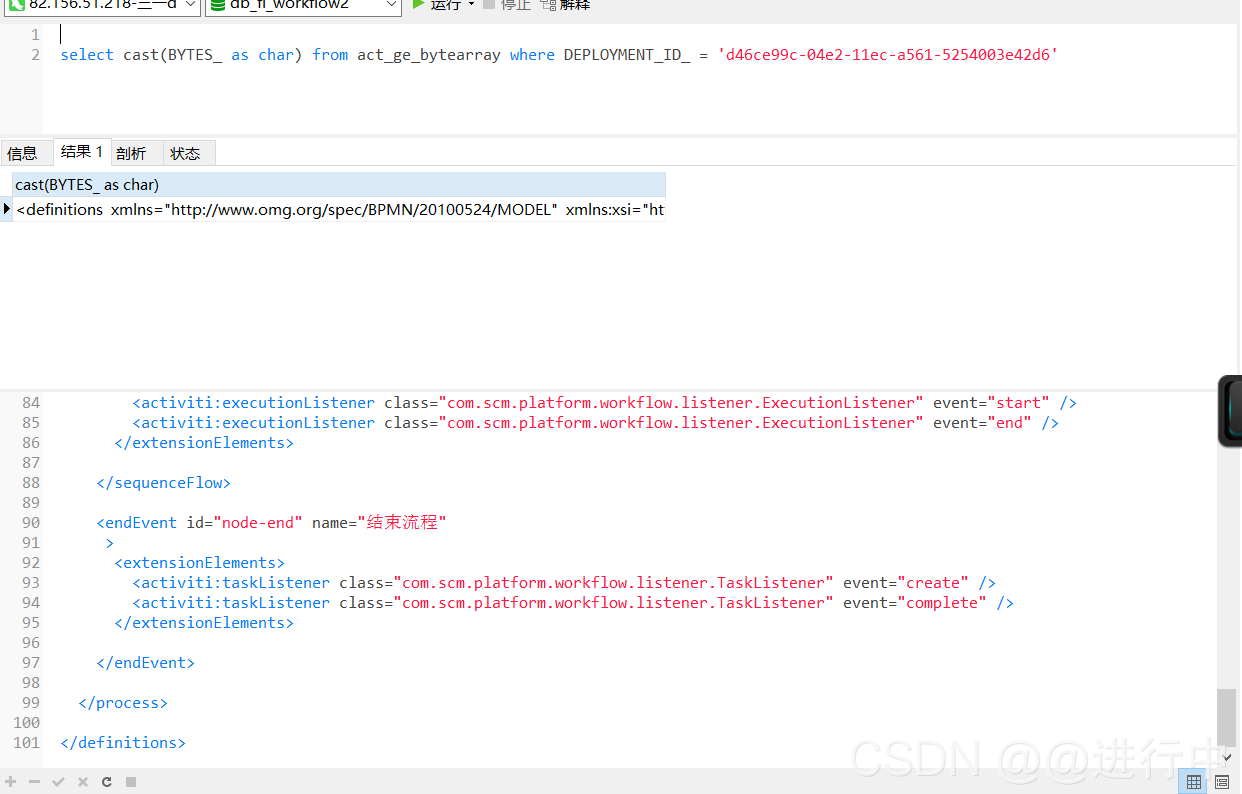Open the connection dropdown showing 82.156.51.218

100,6
